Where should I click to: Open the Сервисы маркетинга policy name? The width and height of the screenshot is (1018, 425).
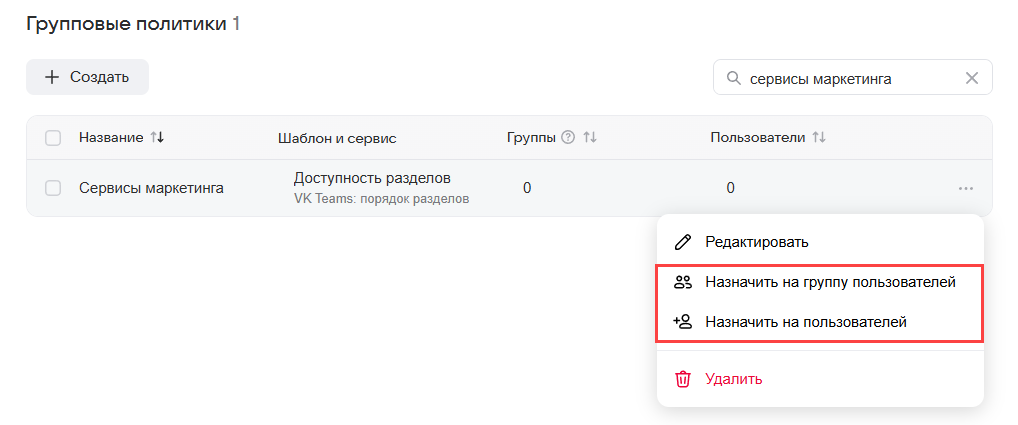tap(151, 188)
